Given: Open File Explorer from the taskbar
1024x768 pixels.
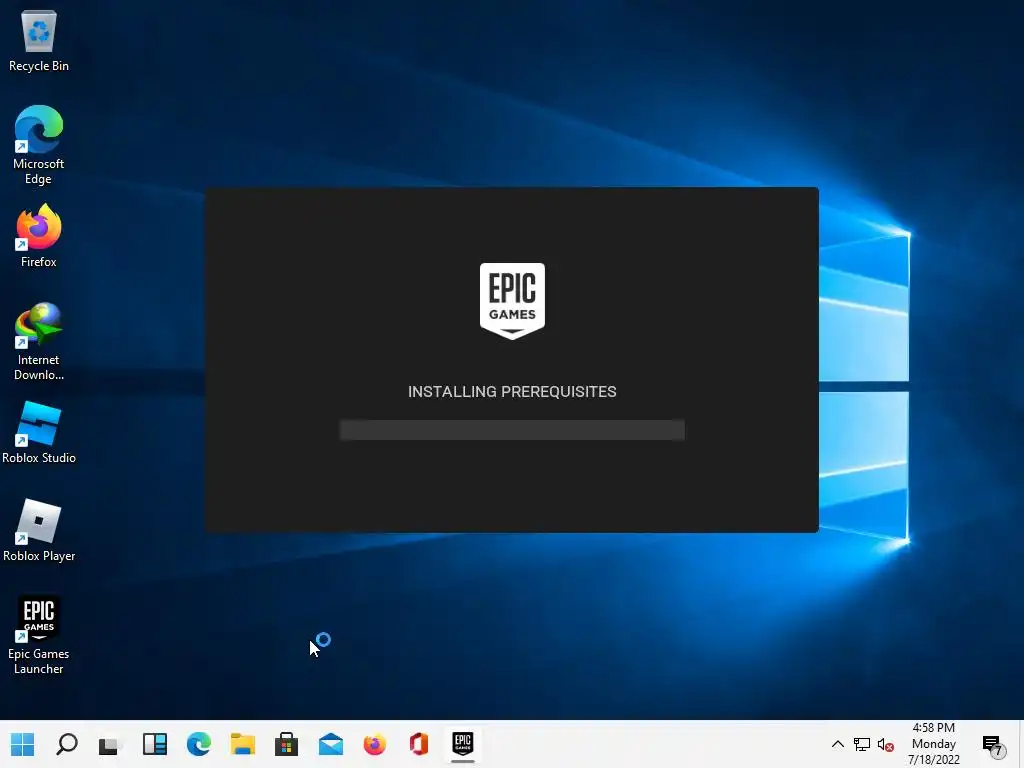Looking at the screenshot, I should coord(242,744).
